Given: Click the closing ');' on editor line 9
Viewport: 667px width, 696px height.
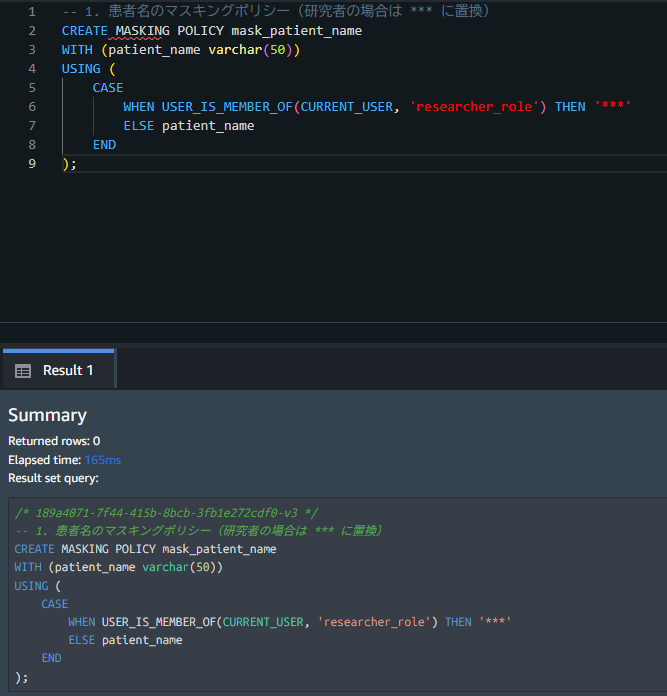Looking at the screenshot, I should point(69,164).
